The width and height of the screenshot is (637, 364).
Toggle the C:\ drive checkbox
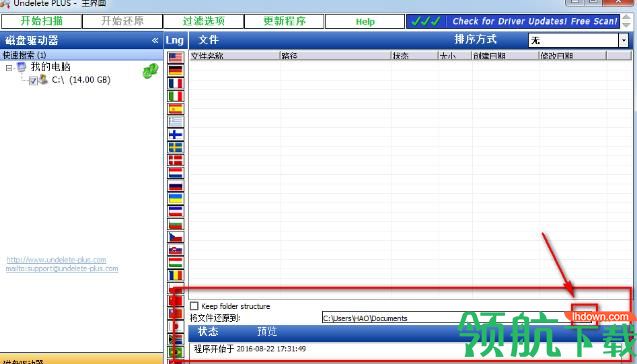(x=33, y=80)
